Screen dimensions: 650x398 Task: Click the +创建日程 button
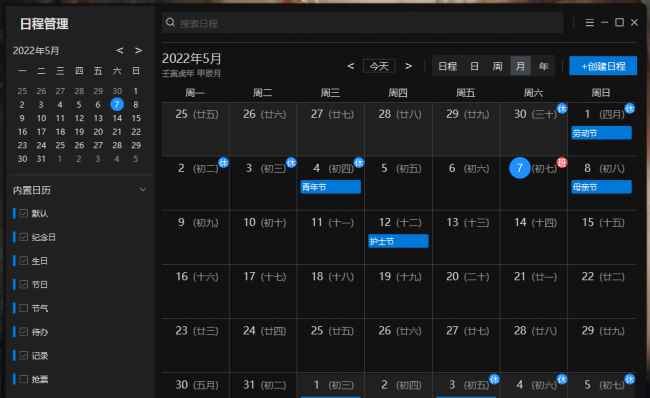click(603, 66)
